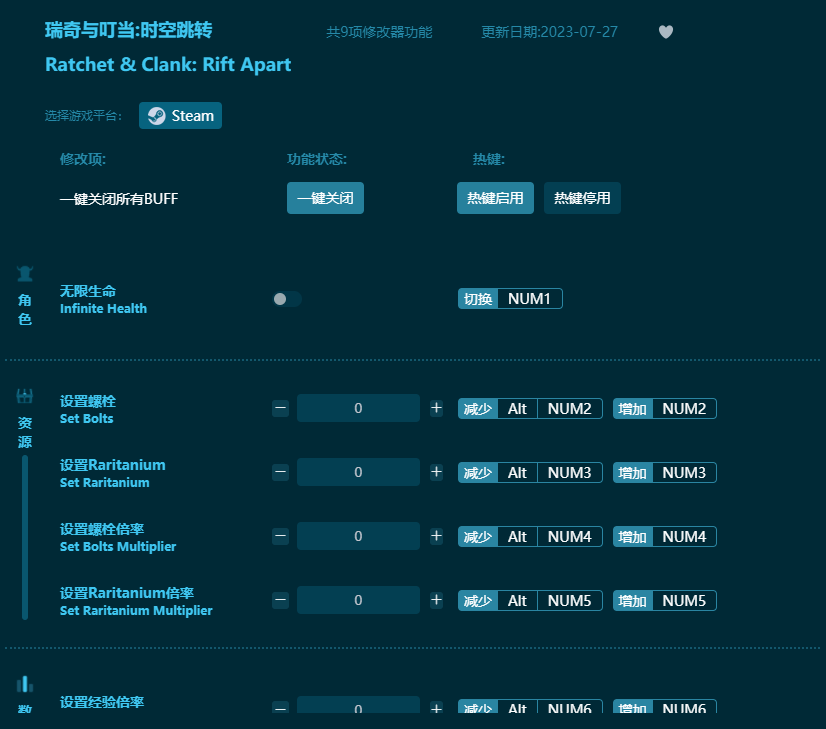
Task: Click the minus stepper for Set Raritanium Multiplier
Action: (x=280, y=599)
